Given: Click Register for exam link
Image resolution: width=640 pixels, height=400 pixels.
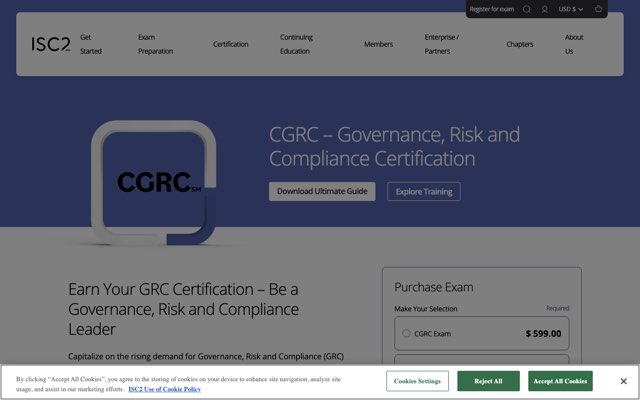Looking at the screenshot, I should tap(491, 9).
